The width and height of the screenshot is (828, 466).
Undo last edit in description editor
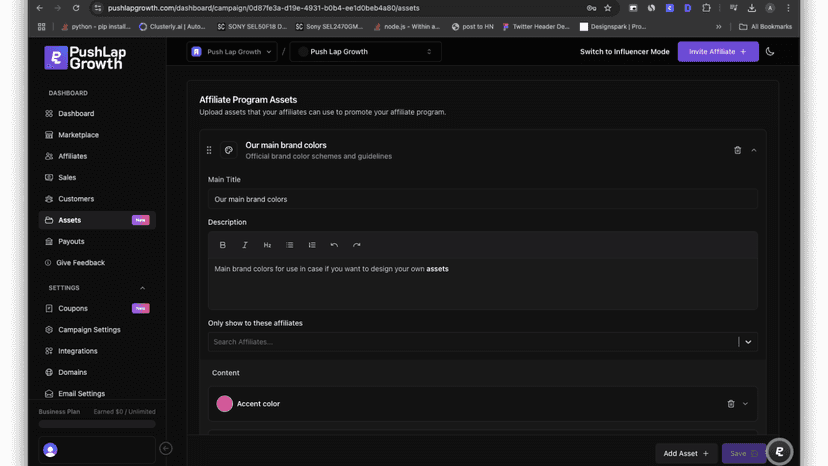click(x=334, y=245)
